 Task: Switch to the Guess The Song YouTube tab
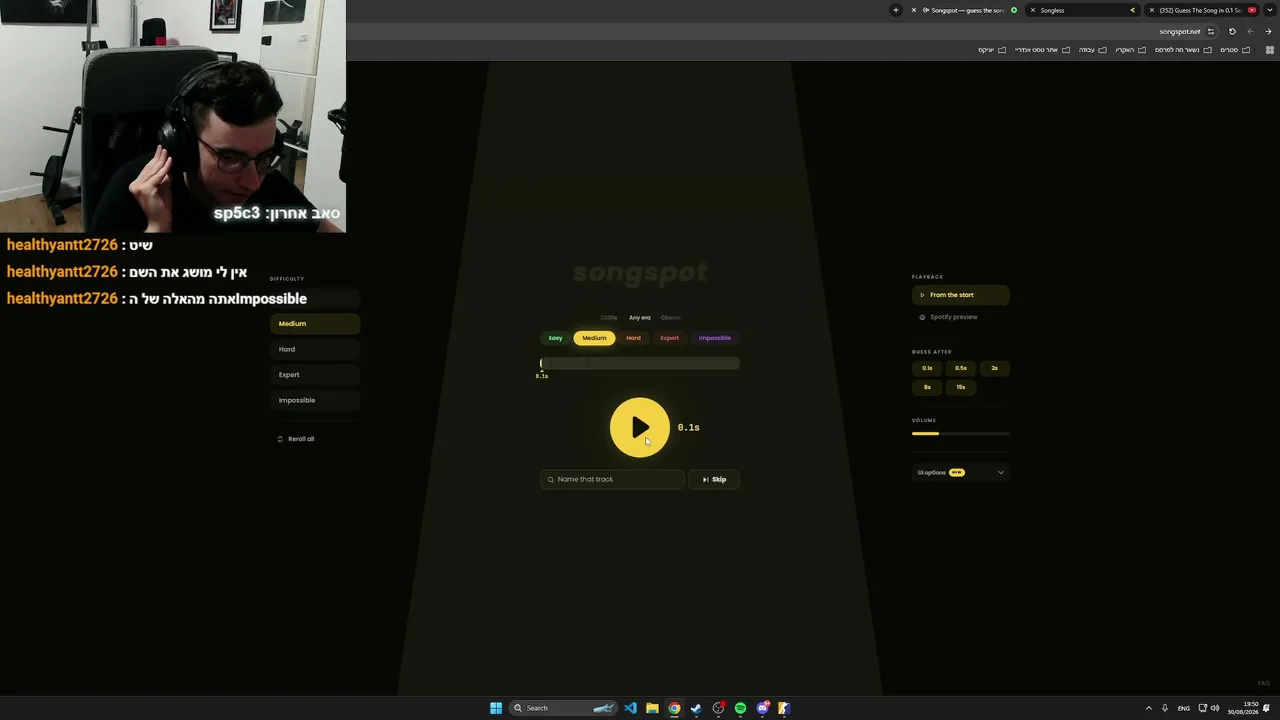(1201, 10)
